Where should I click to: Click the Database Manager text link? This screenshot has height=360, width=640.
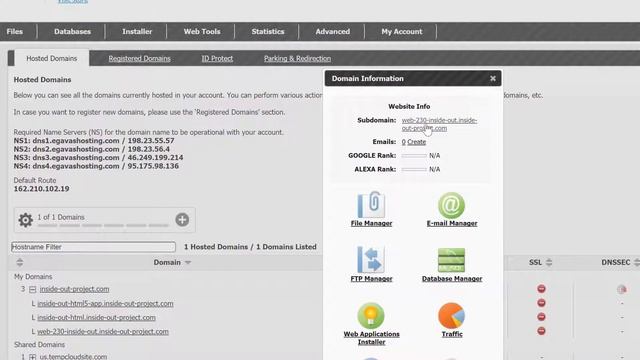452,279
